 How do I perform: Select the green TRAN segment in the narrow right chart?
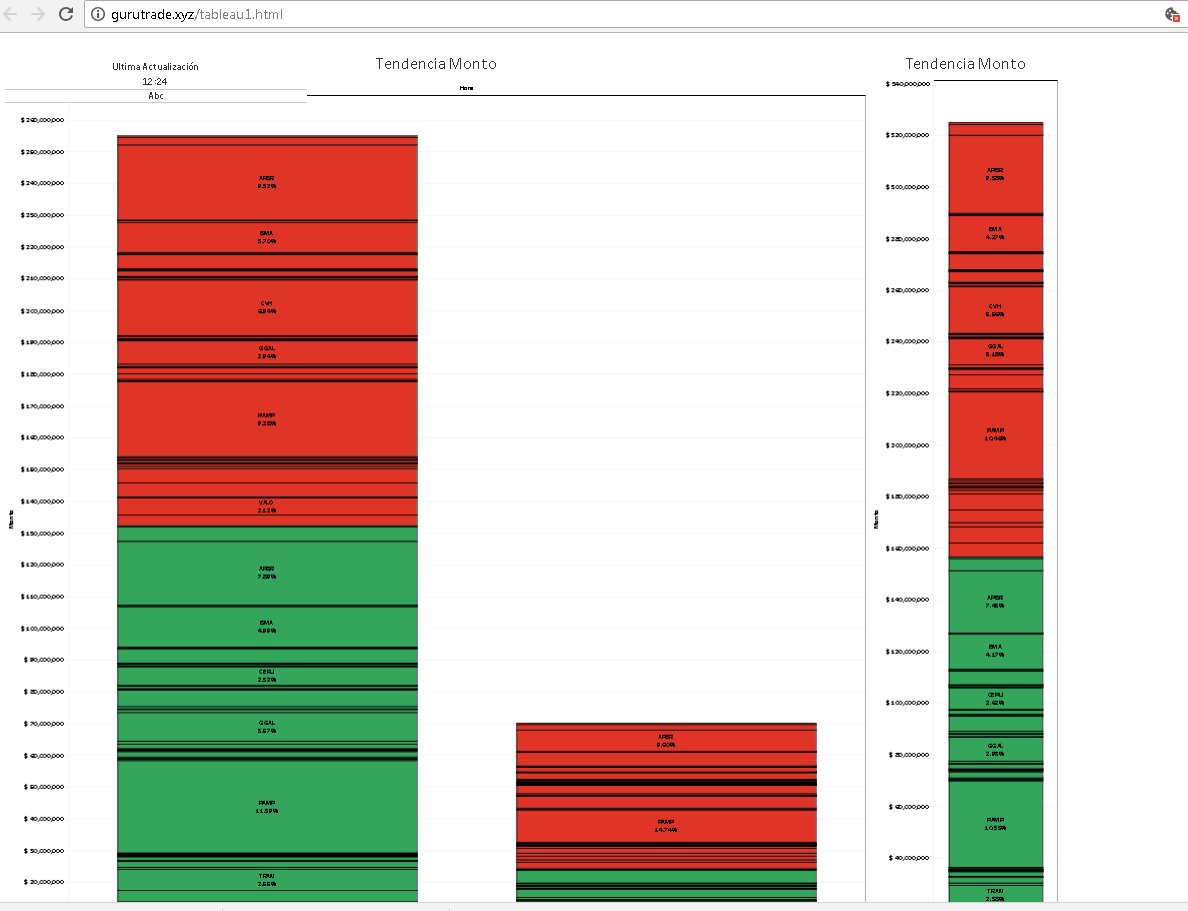(996, 894)
